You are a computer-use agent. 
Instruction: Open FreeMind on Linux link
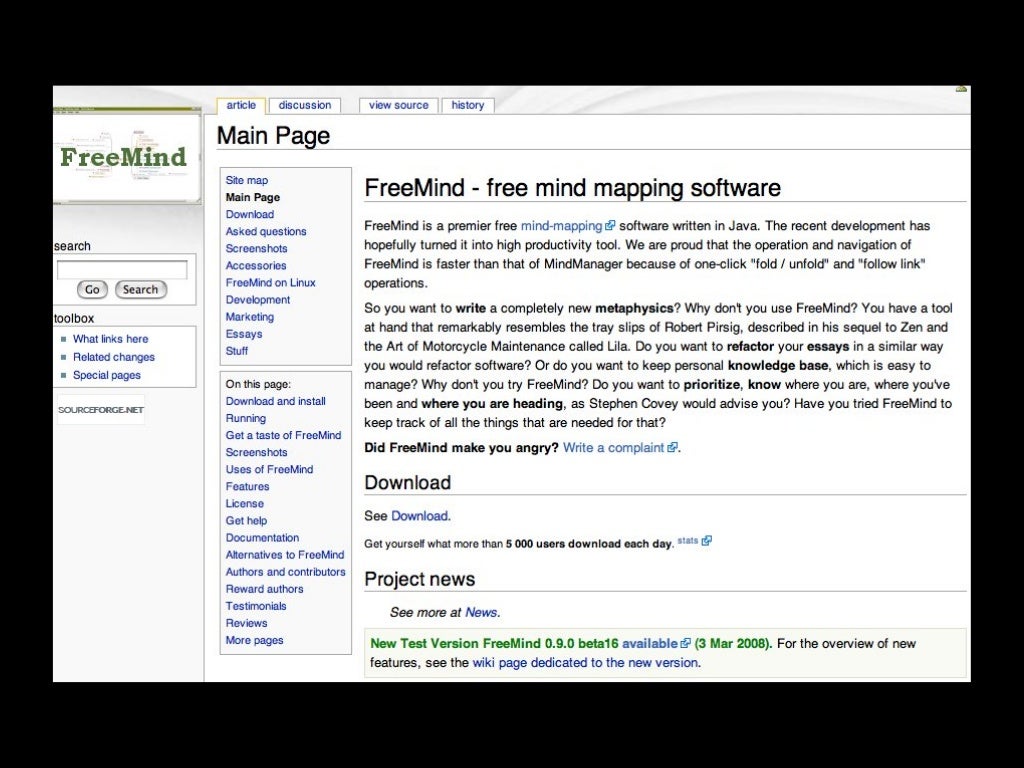(270, 283)
